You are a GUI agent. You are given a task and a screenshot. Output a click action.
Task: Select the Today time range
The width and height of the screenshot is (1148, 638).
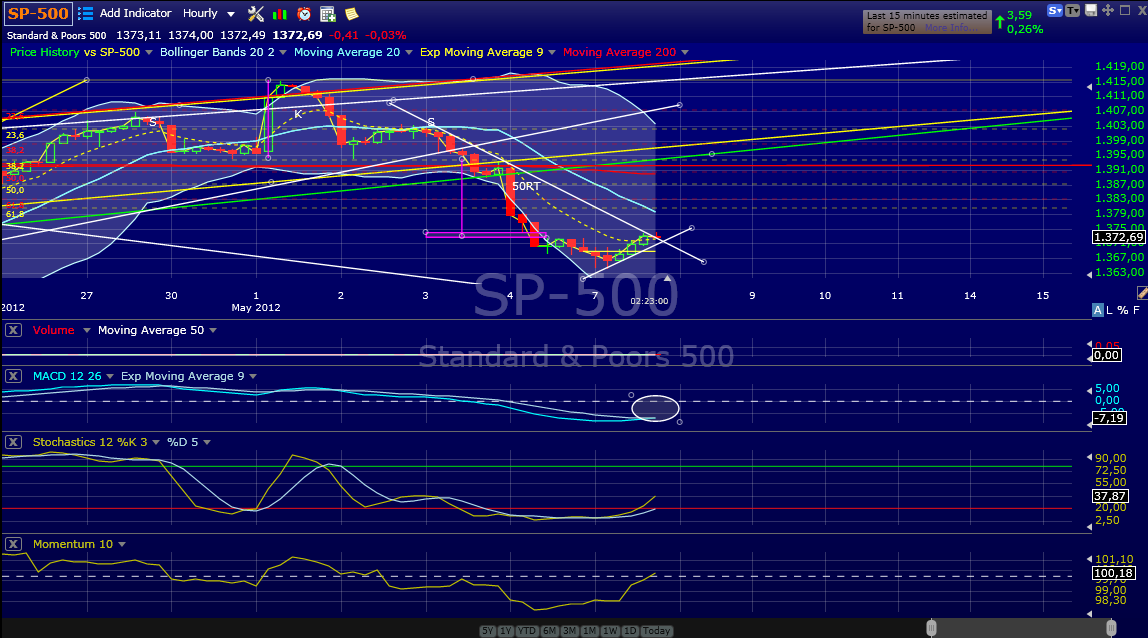pyautogui.click(x=657, y=631)
